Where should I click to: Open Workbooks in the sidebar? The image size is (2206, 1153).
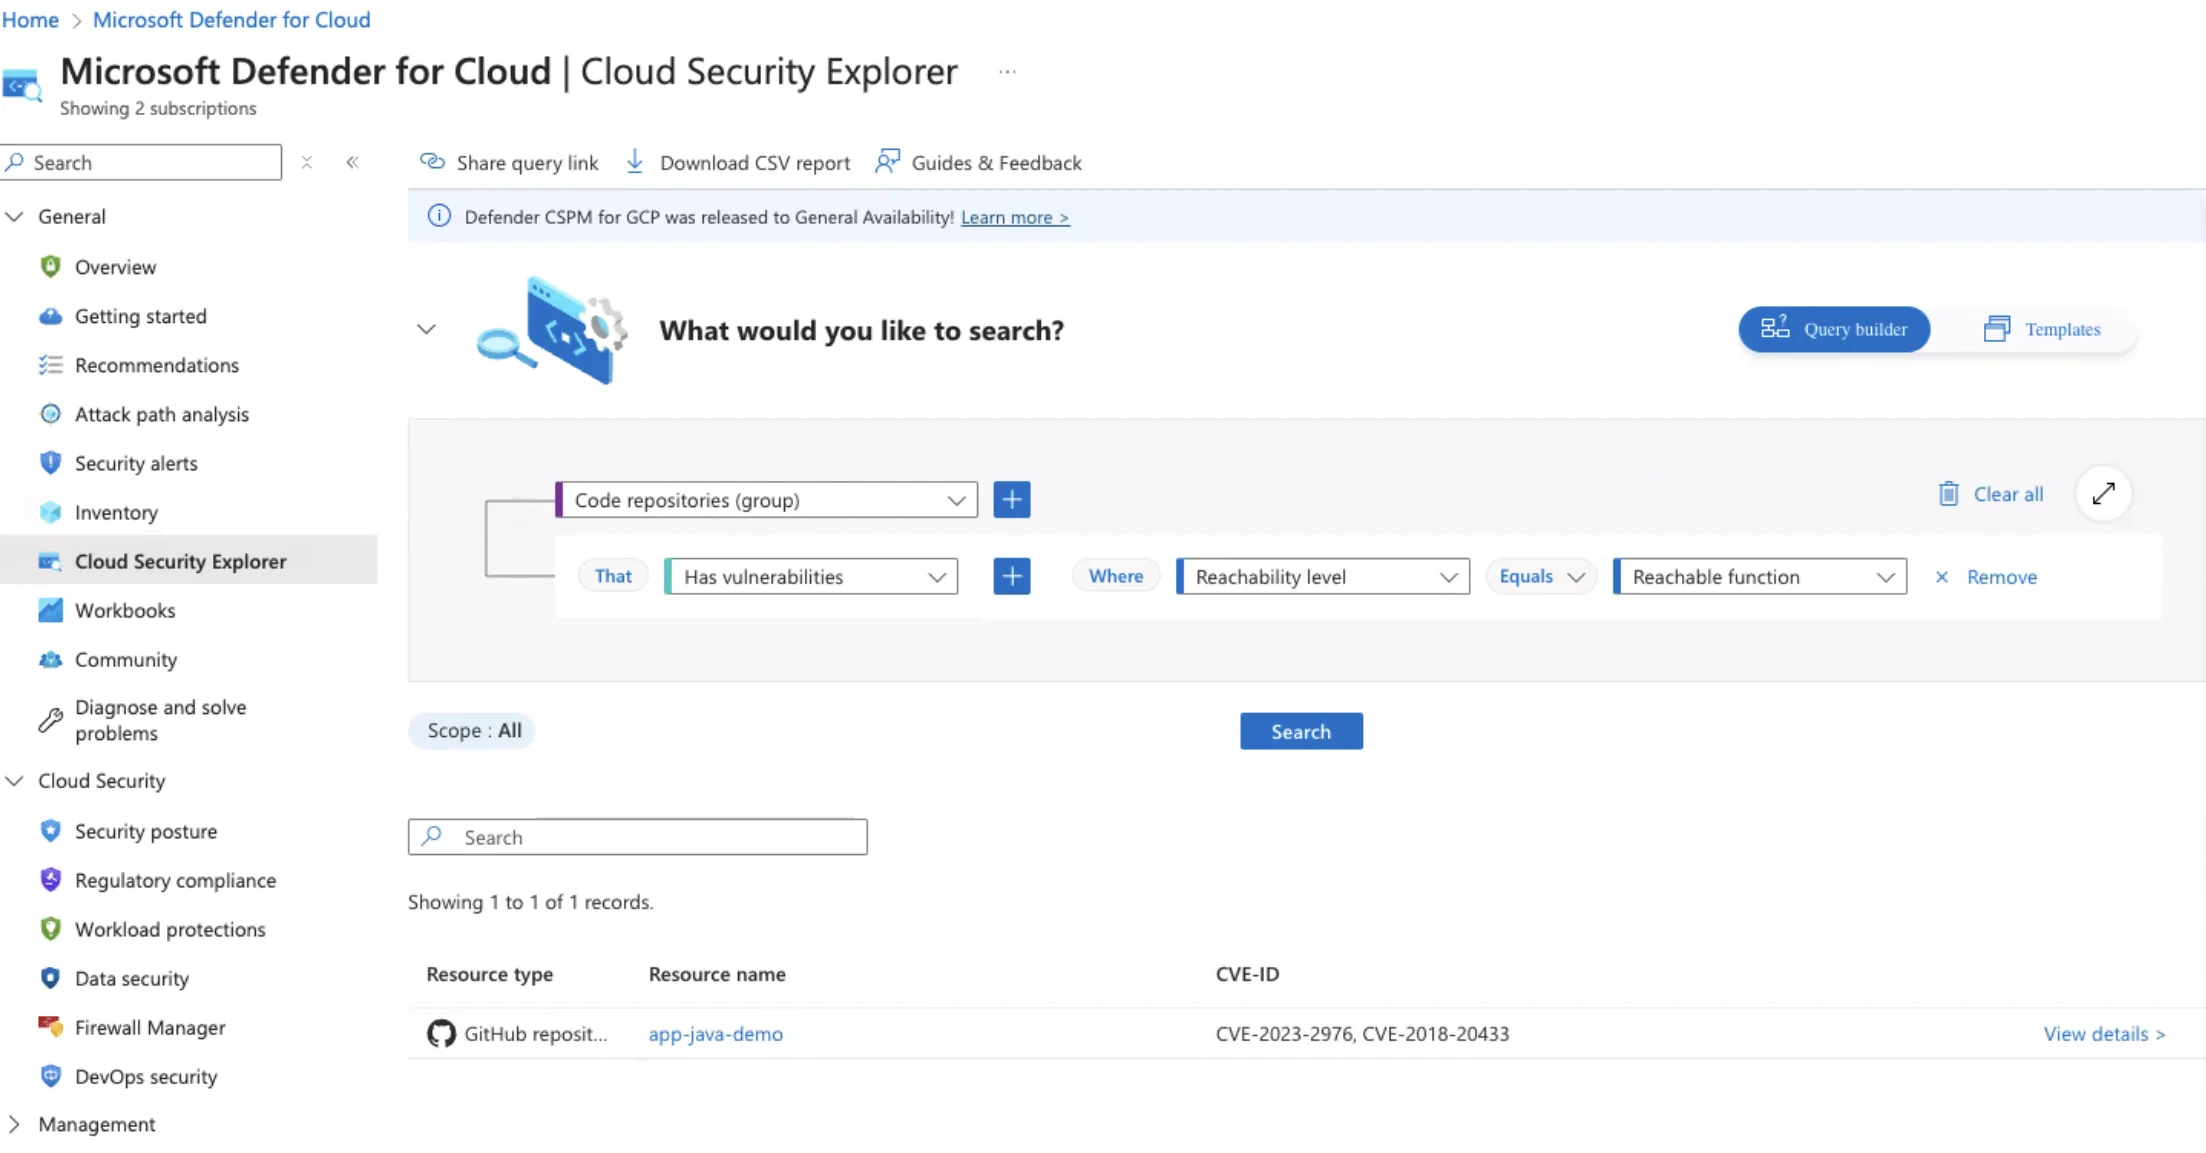[x=124, y=610]
